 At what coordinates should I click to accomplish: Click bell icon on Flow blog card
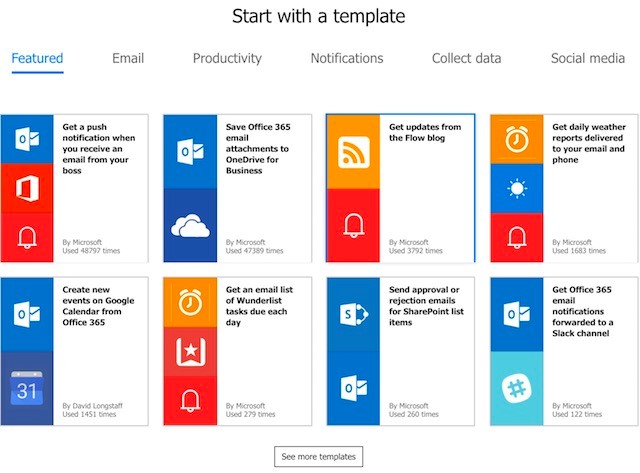[x=353, y=225]
